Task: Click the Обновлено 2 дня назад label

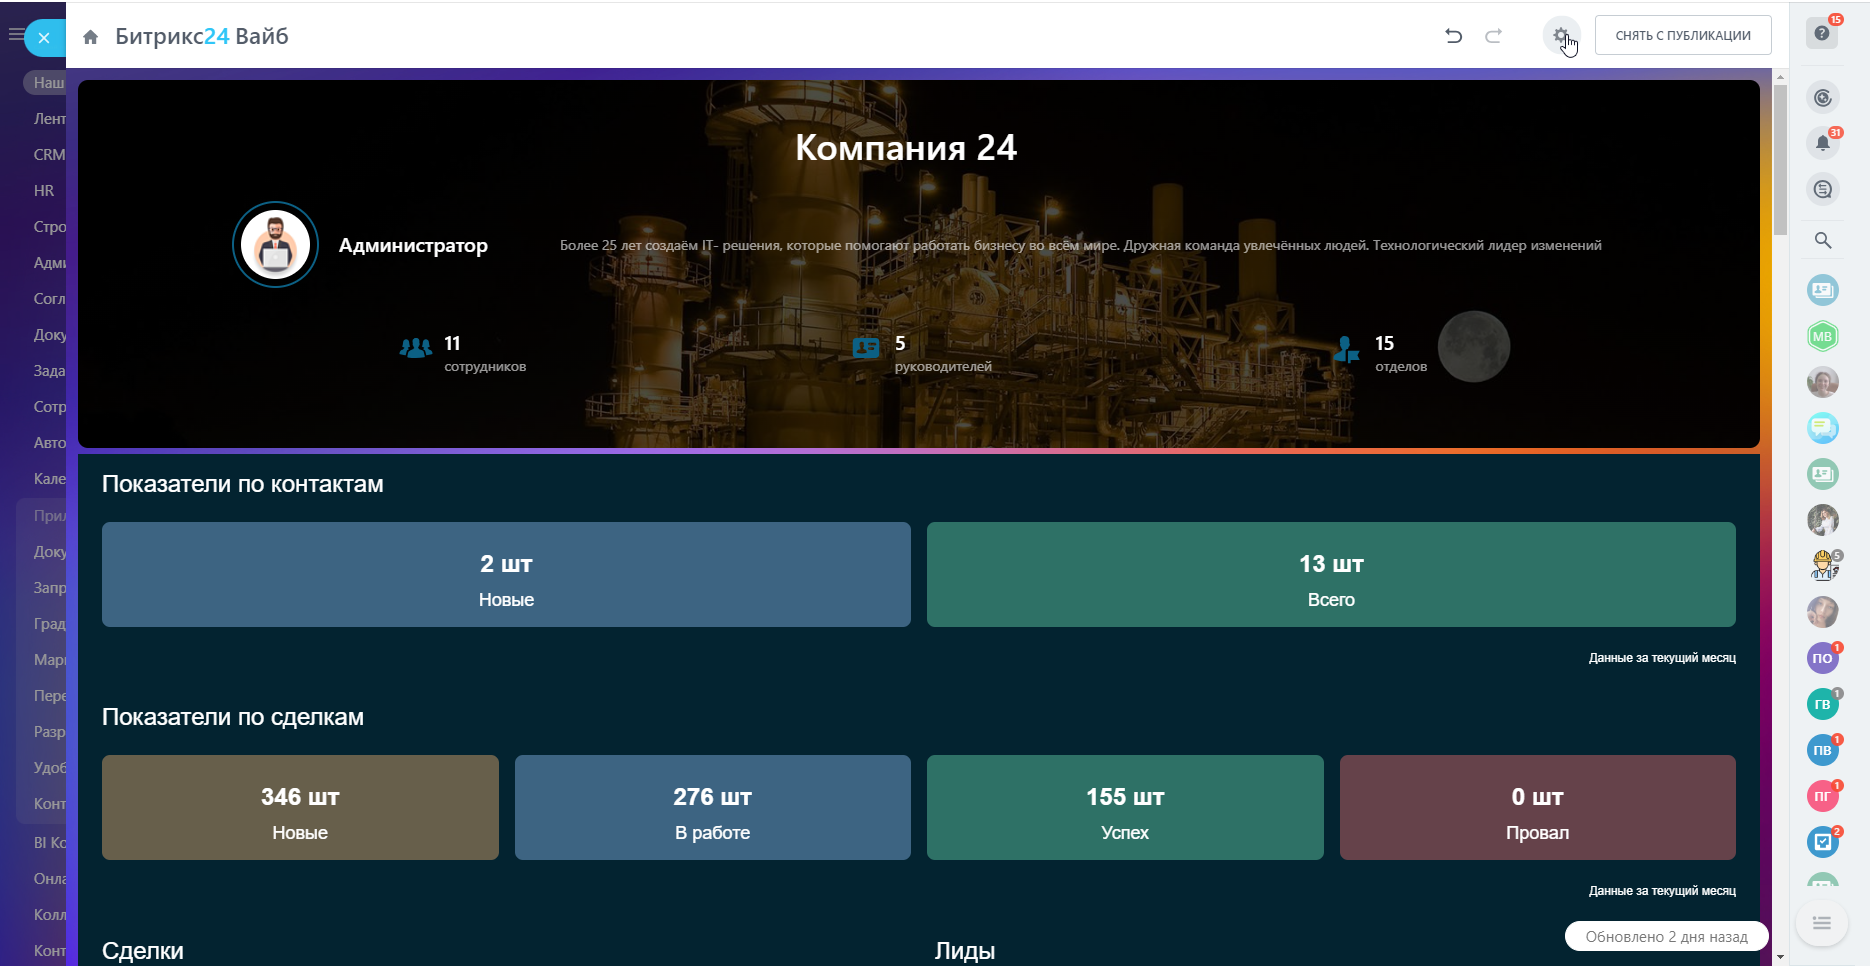Action: click(1666, 936)
